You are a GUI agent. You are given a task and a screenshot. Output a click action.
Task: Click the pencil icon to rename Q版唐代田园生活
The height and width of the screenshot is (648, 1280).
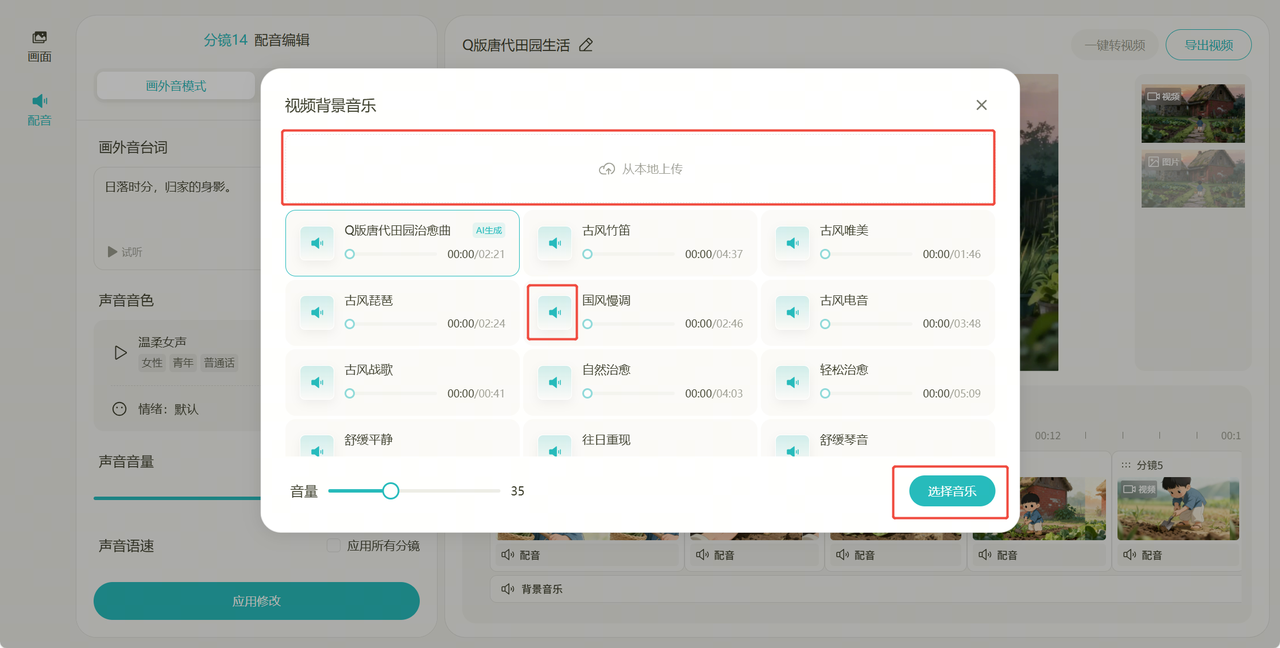(x=586, y=45)
